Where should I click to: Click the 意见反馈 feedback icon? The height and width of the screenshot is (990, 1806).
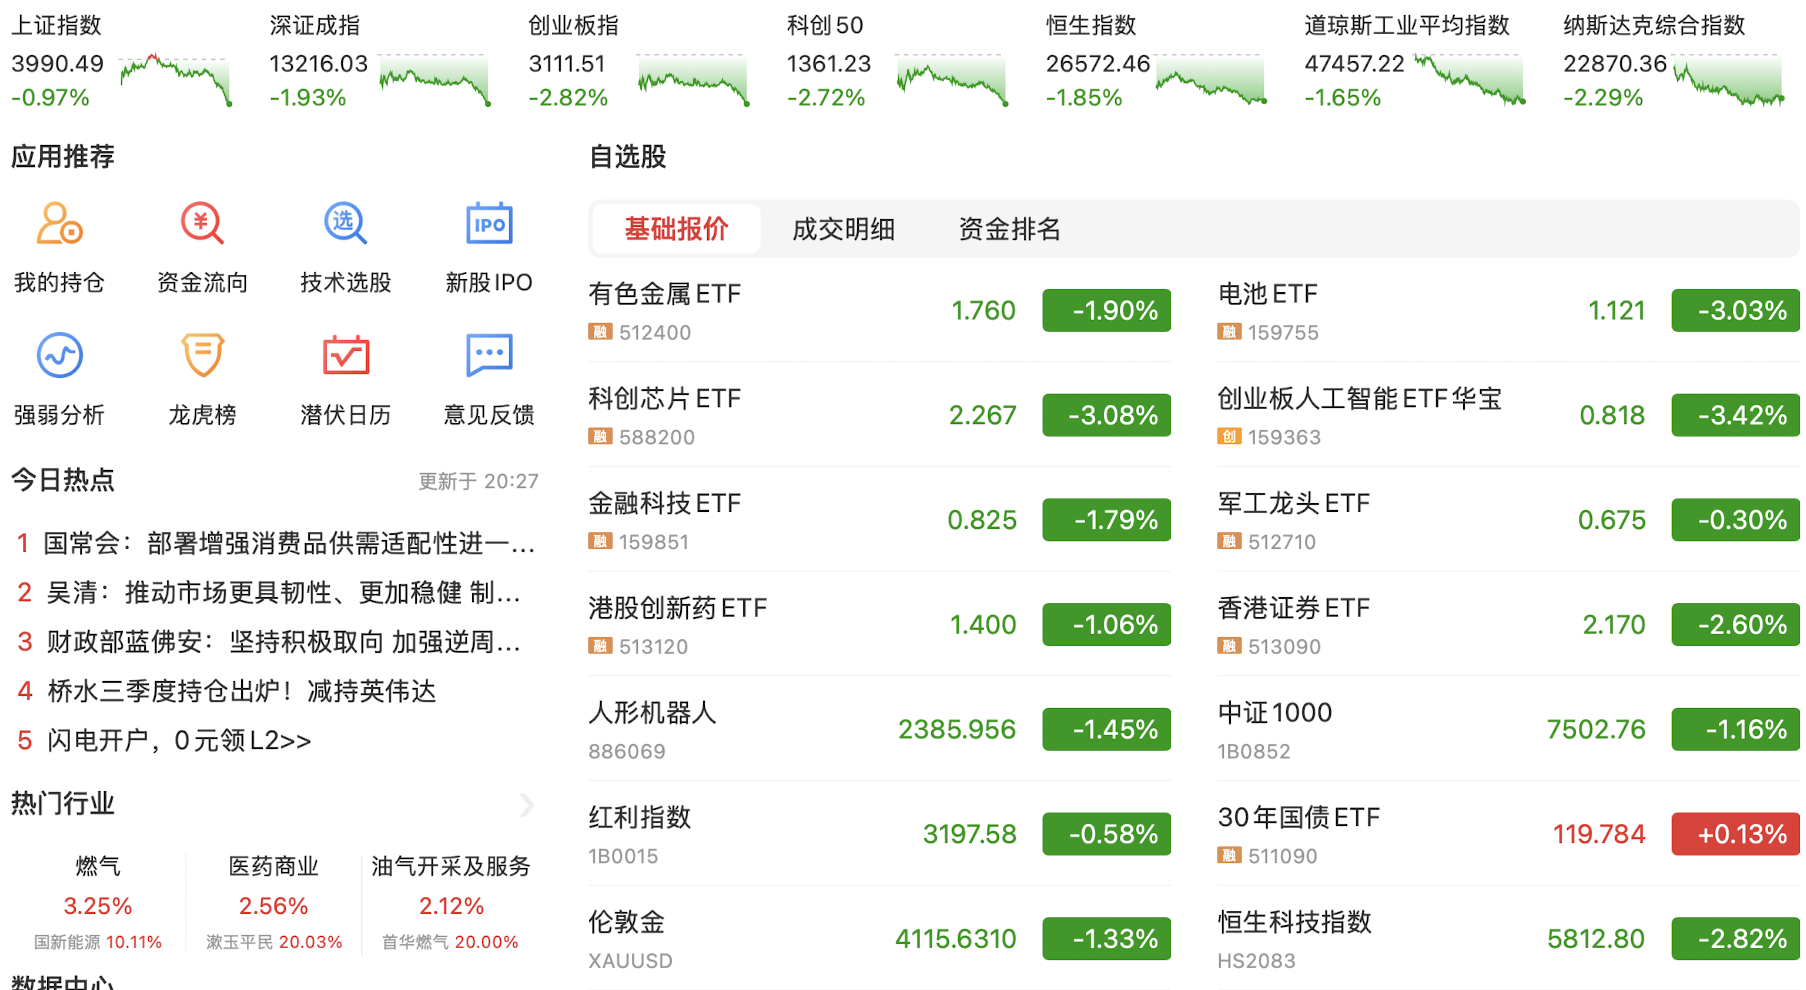[x=489, y=356]
